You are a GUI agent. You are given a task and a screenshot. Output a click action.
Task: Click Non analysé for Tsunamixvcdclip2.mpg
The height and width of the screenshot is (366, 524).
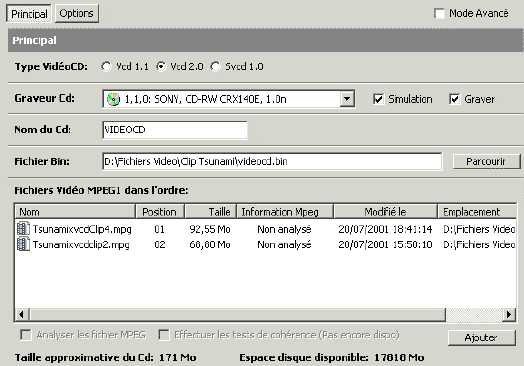[x=284, y=245]
